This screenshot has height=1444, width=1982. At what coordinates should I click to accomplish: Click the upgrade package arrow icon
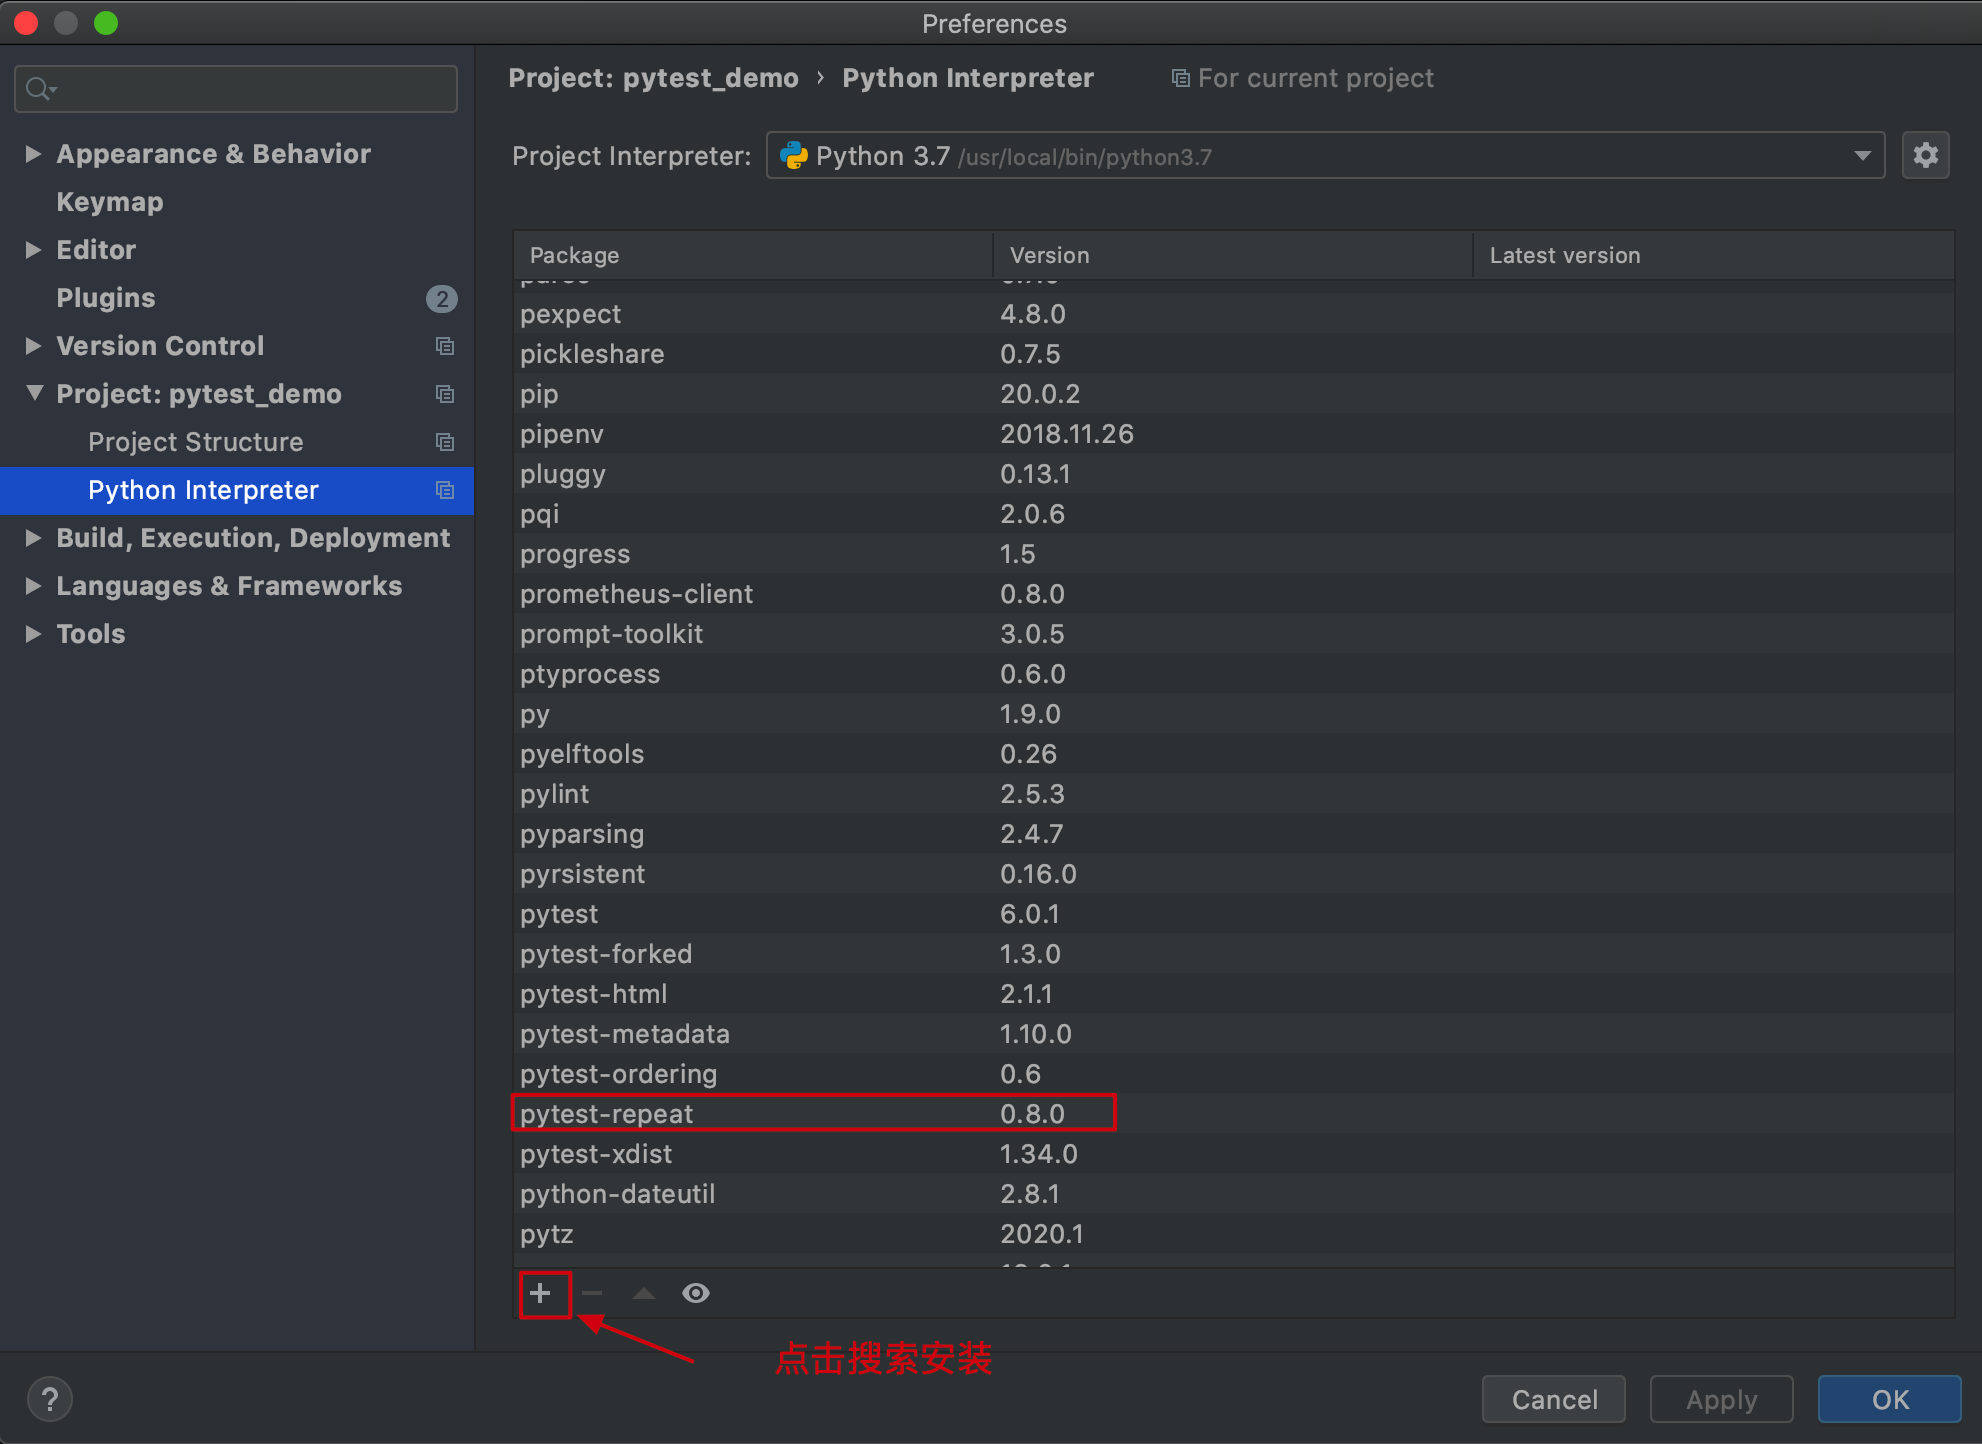(x=644, y=1293)
